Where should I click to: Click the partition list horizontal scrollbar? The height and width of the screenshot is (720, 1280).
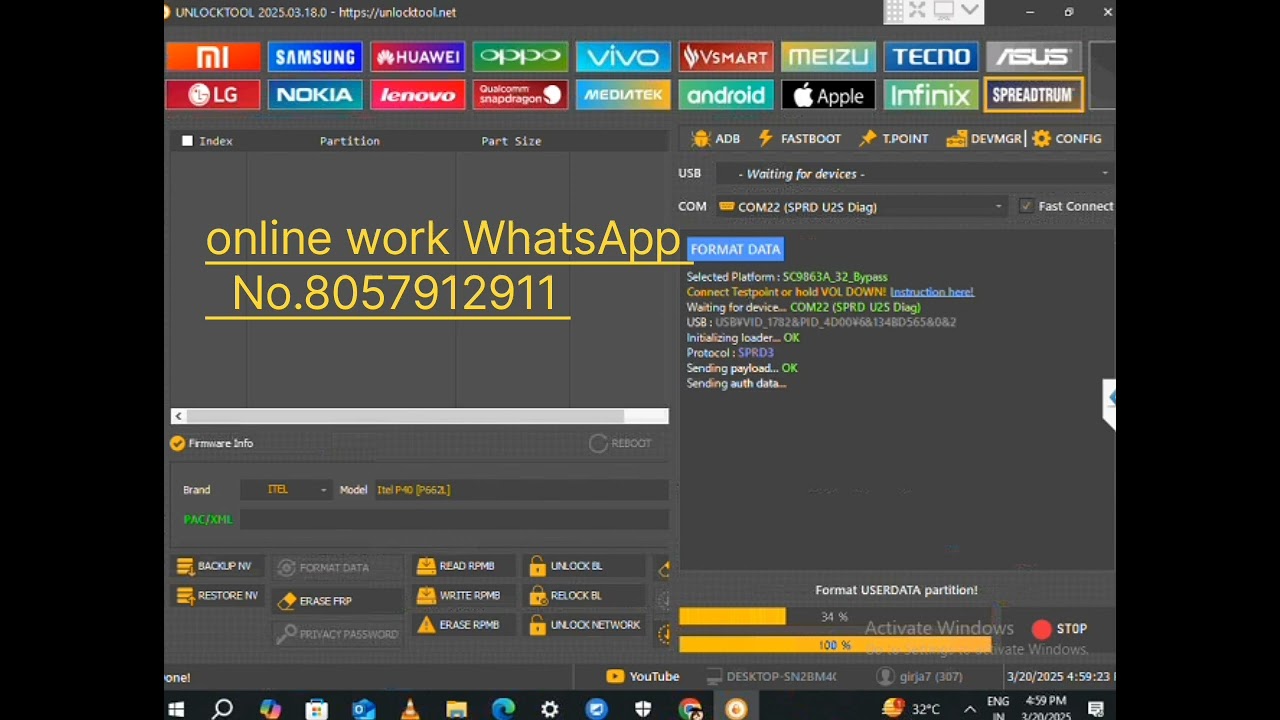click(x=405, y=416)
